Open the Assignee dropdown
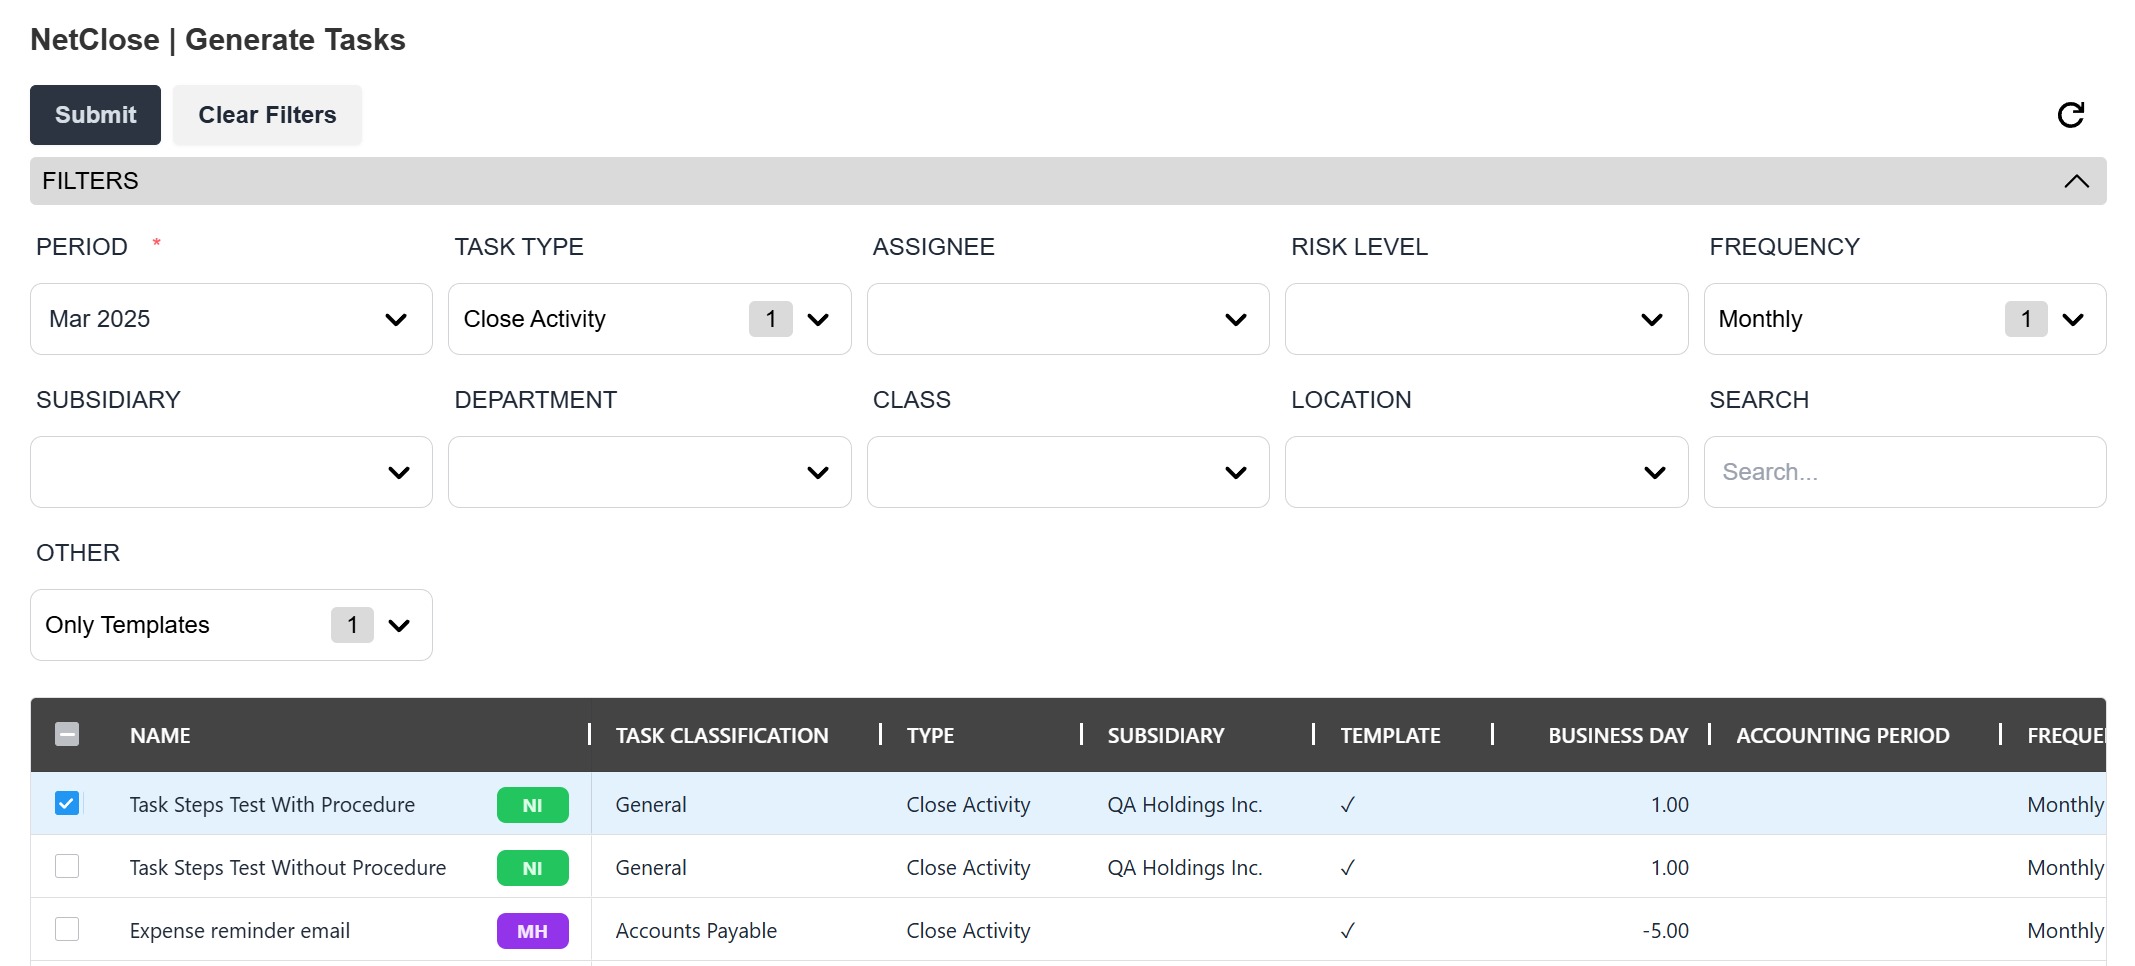Image resolution: width=2135 pixels, height=966 pixels. click(1068, 319)
